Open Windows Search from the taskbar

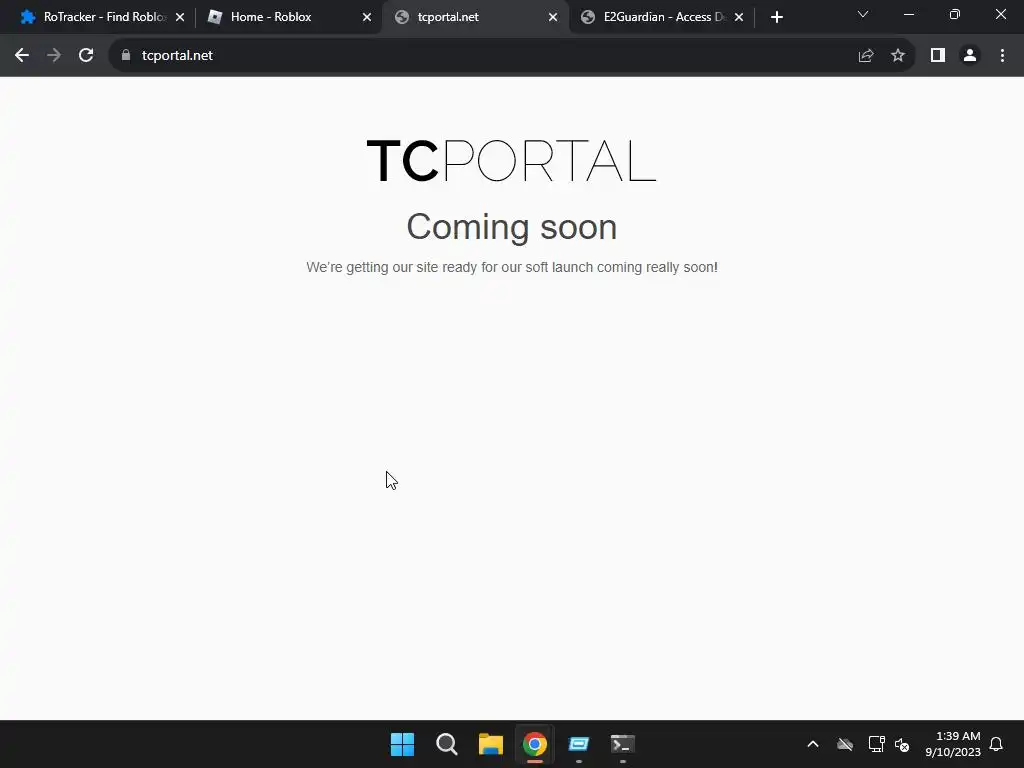pos(447,744)
